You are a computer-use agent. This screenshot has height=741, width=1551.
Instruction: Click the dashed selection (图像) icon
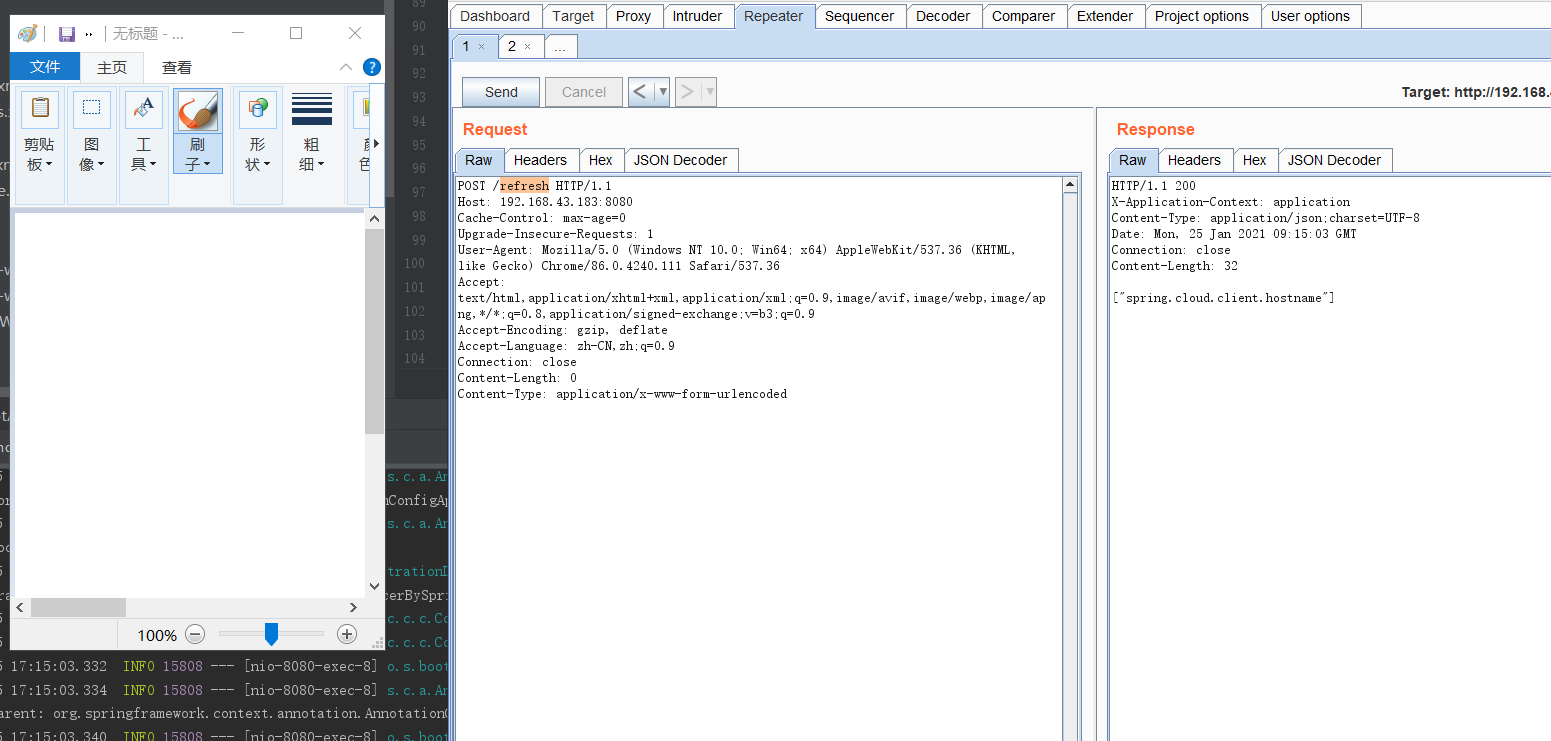(x=92, y=109)
